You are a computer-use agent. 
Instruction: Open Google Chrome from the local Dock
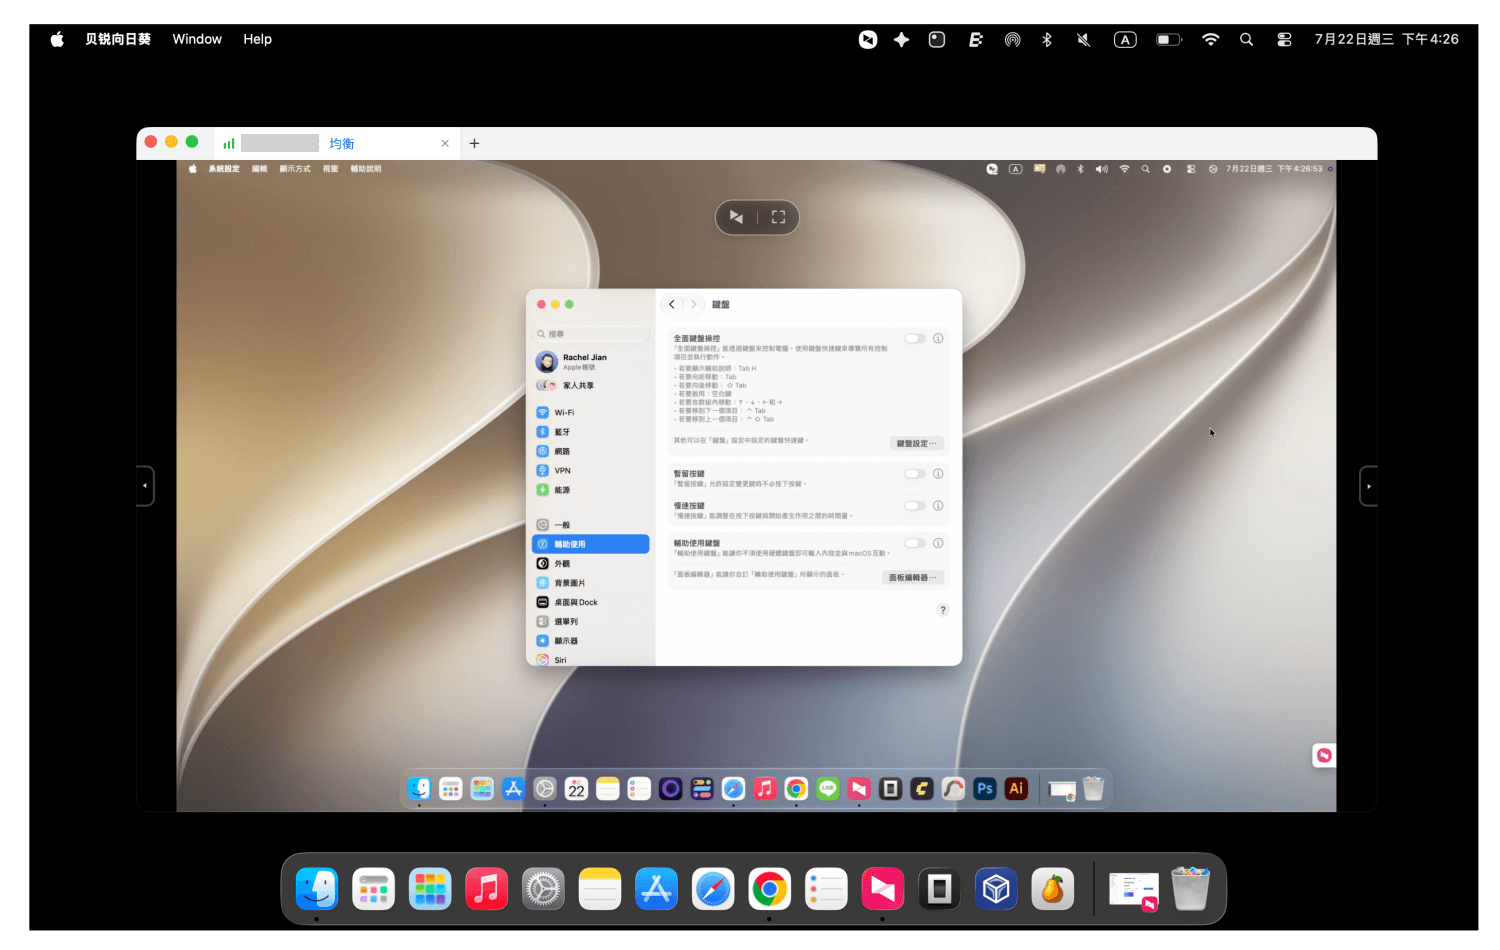tap(769, 889)
